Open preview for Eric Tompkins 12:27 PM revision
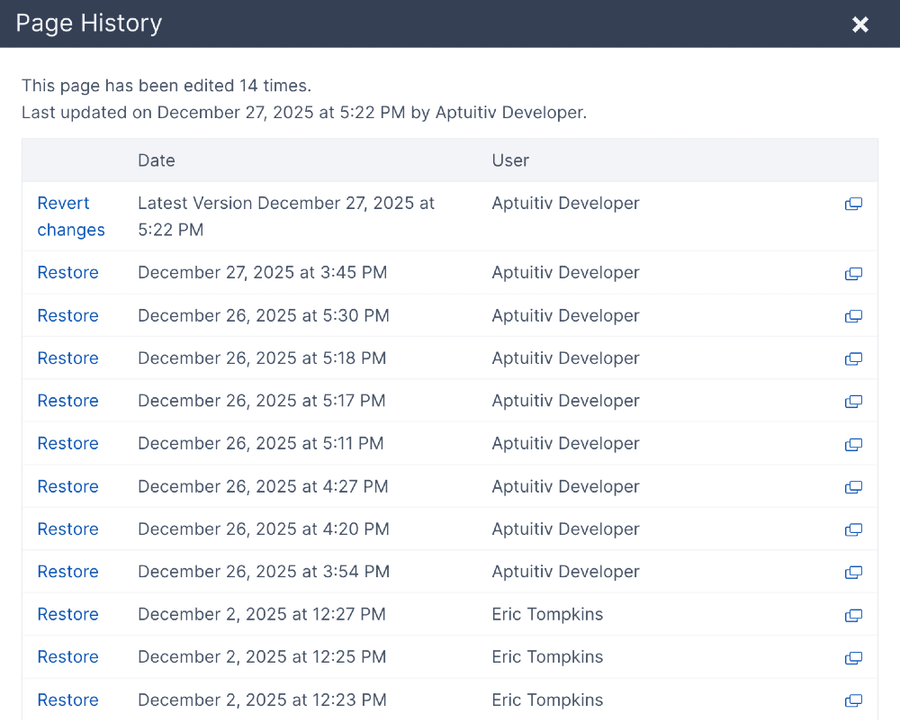Viewport: 900px width, 720px height. pyautogui.click(x=853, y=615)
